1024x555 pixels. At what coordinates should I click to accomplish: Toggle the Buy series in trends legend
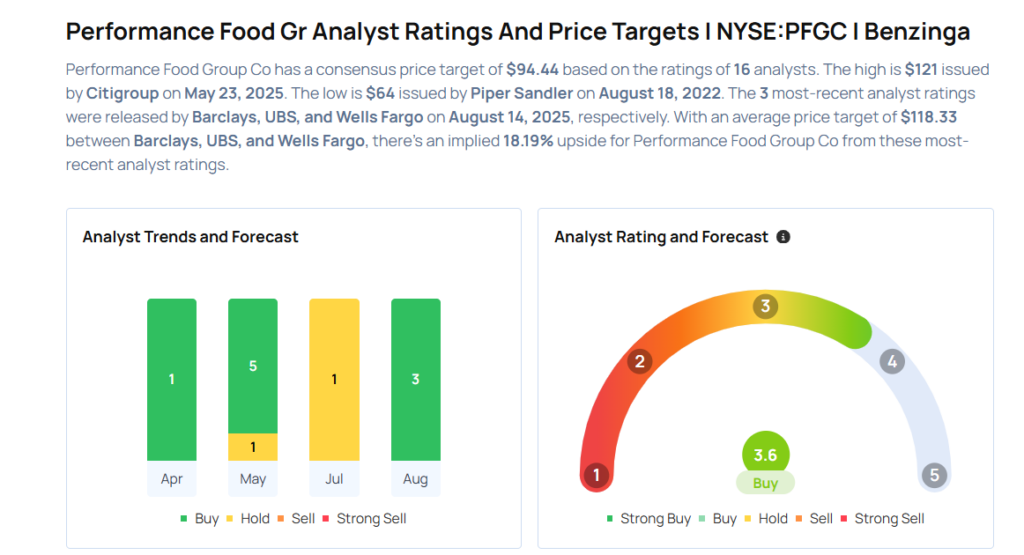pyautogui.click(x=199, y=519)
